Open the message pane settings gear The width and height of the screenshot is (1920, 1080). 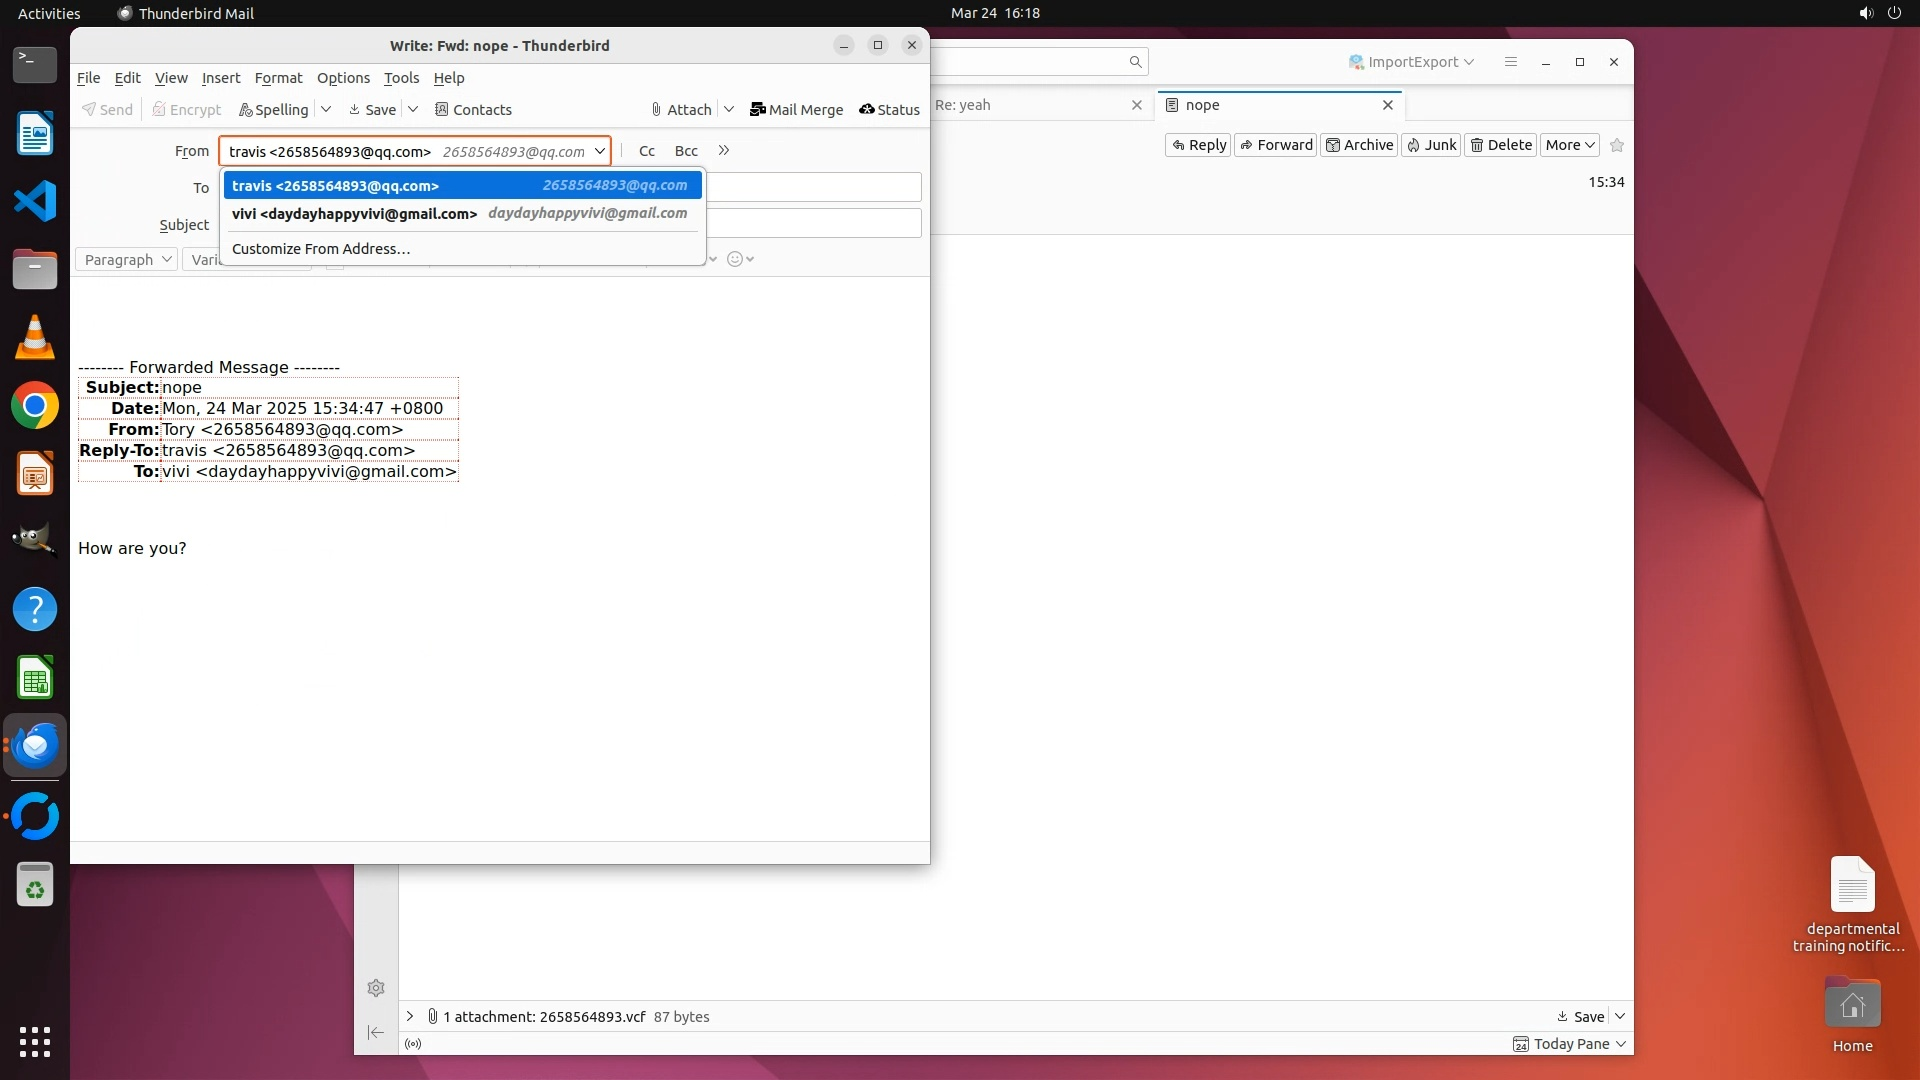point(376,989)
